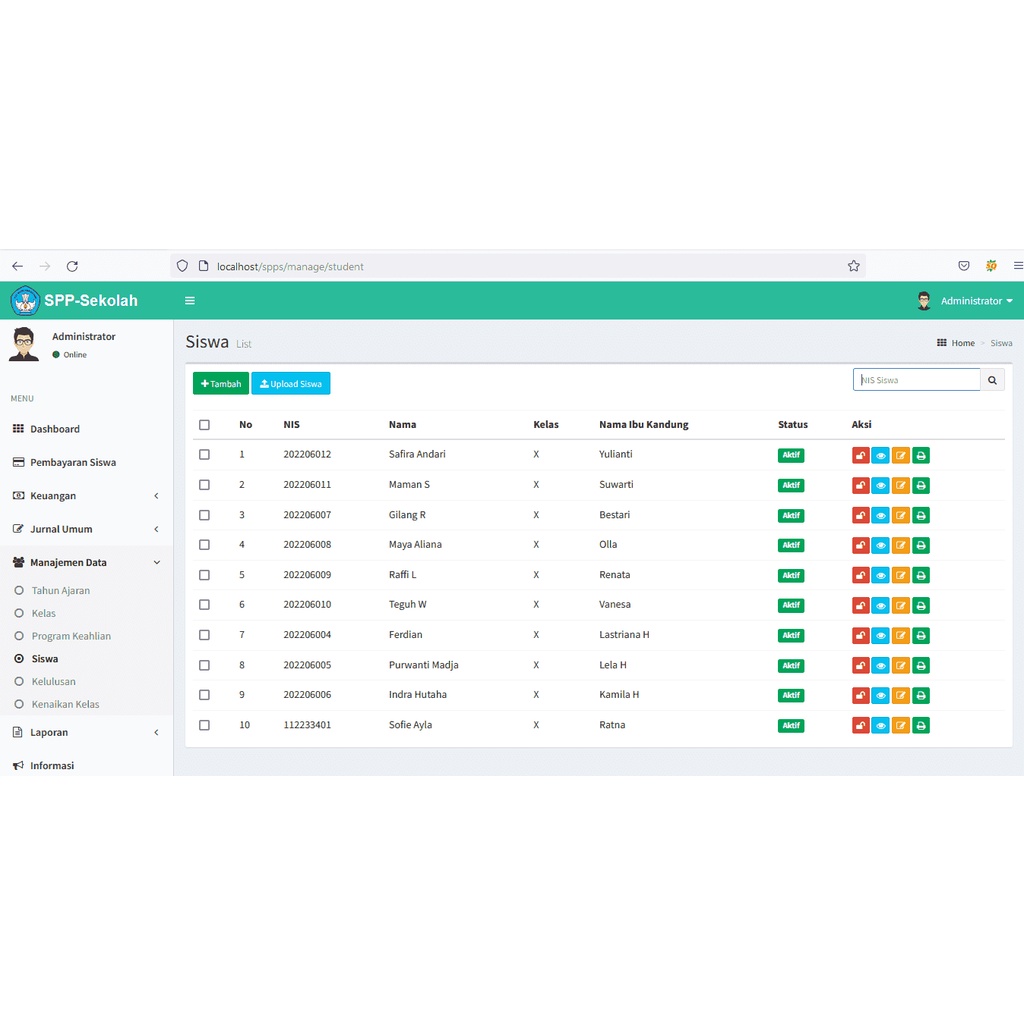This screenshot has height=1024, width=1024.
Task: Check the select-all checkbox in table header
Action: (x=204, y=425)
